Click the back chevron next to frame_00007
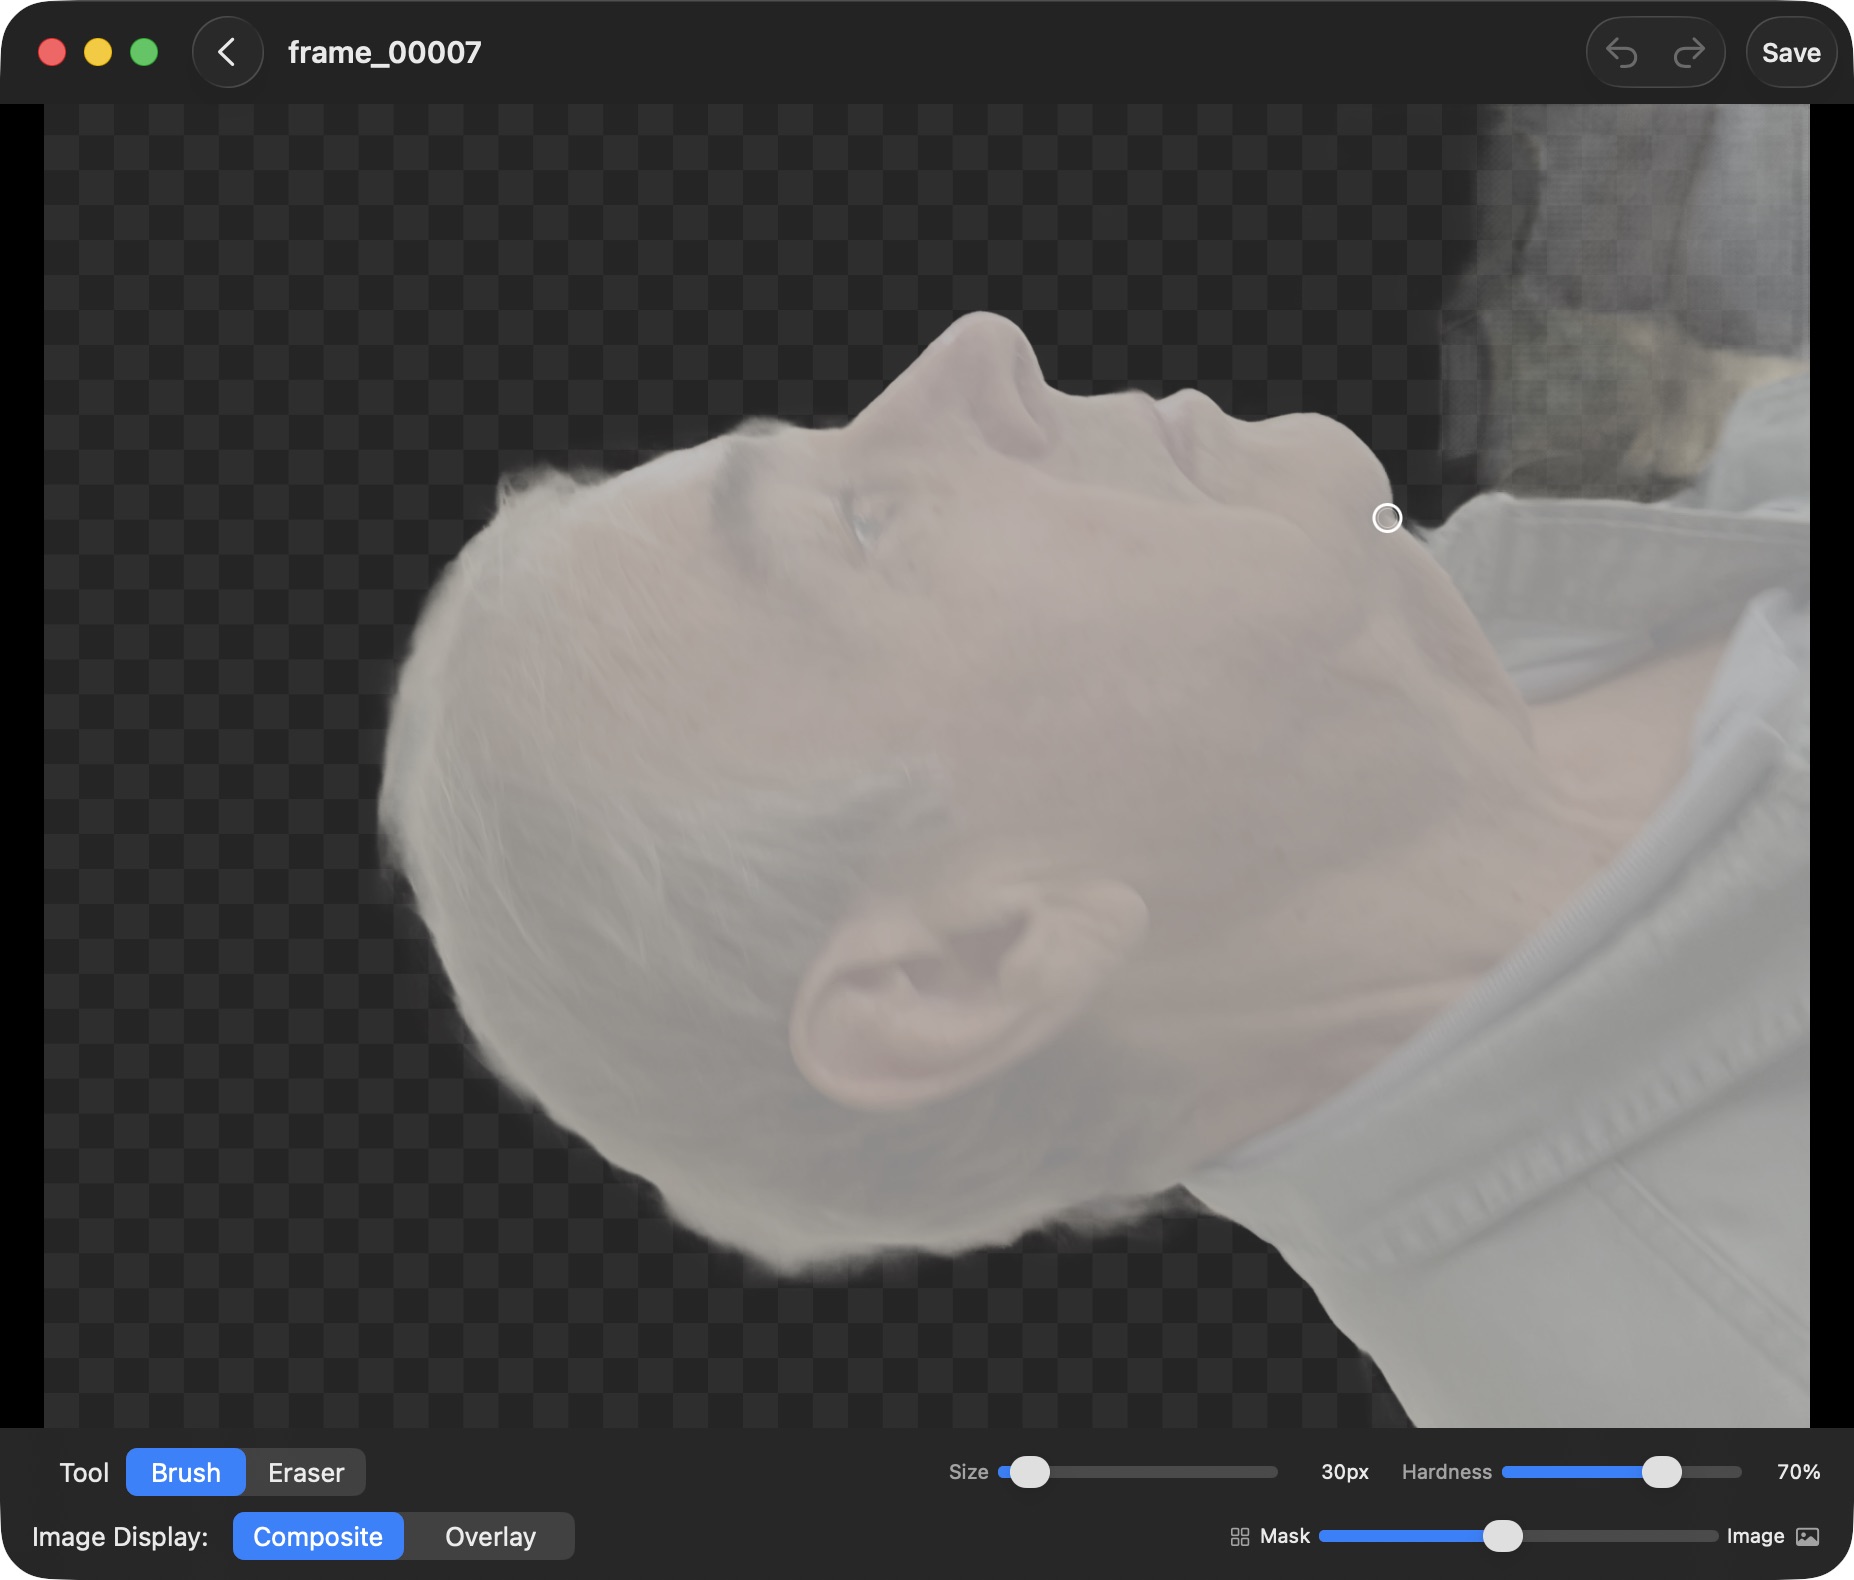This screenshot has height=1580, width=1854. tap(228, 52)
